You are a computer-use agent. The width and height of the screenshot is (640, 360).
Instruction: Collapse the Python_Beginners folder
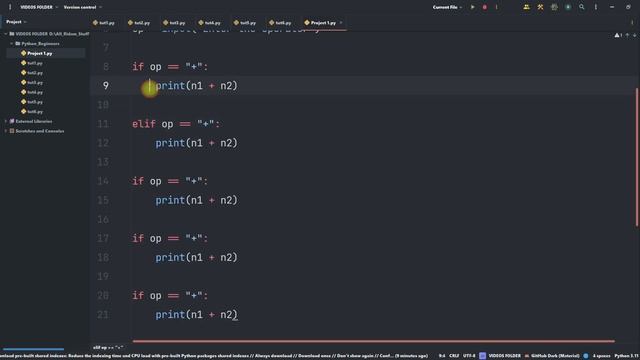click(x=11, y=44)
